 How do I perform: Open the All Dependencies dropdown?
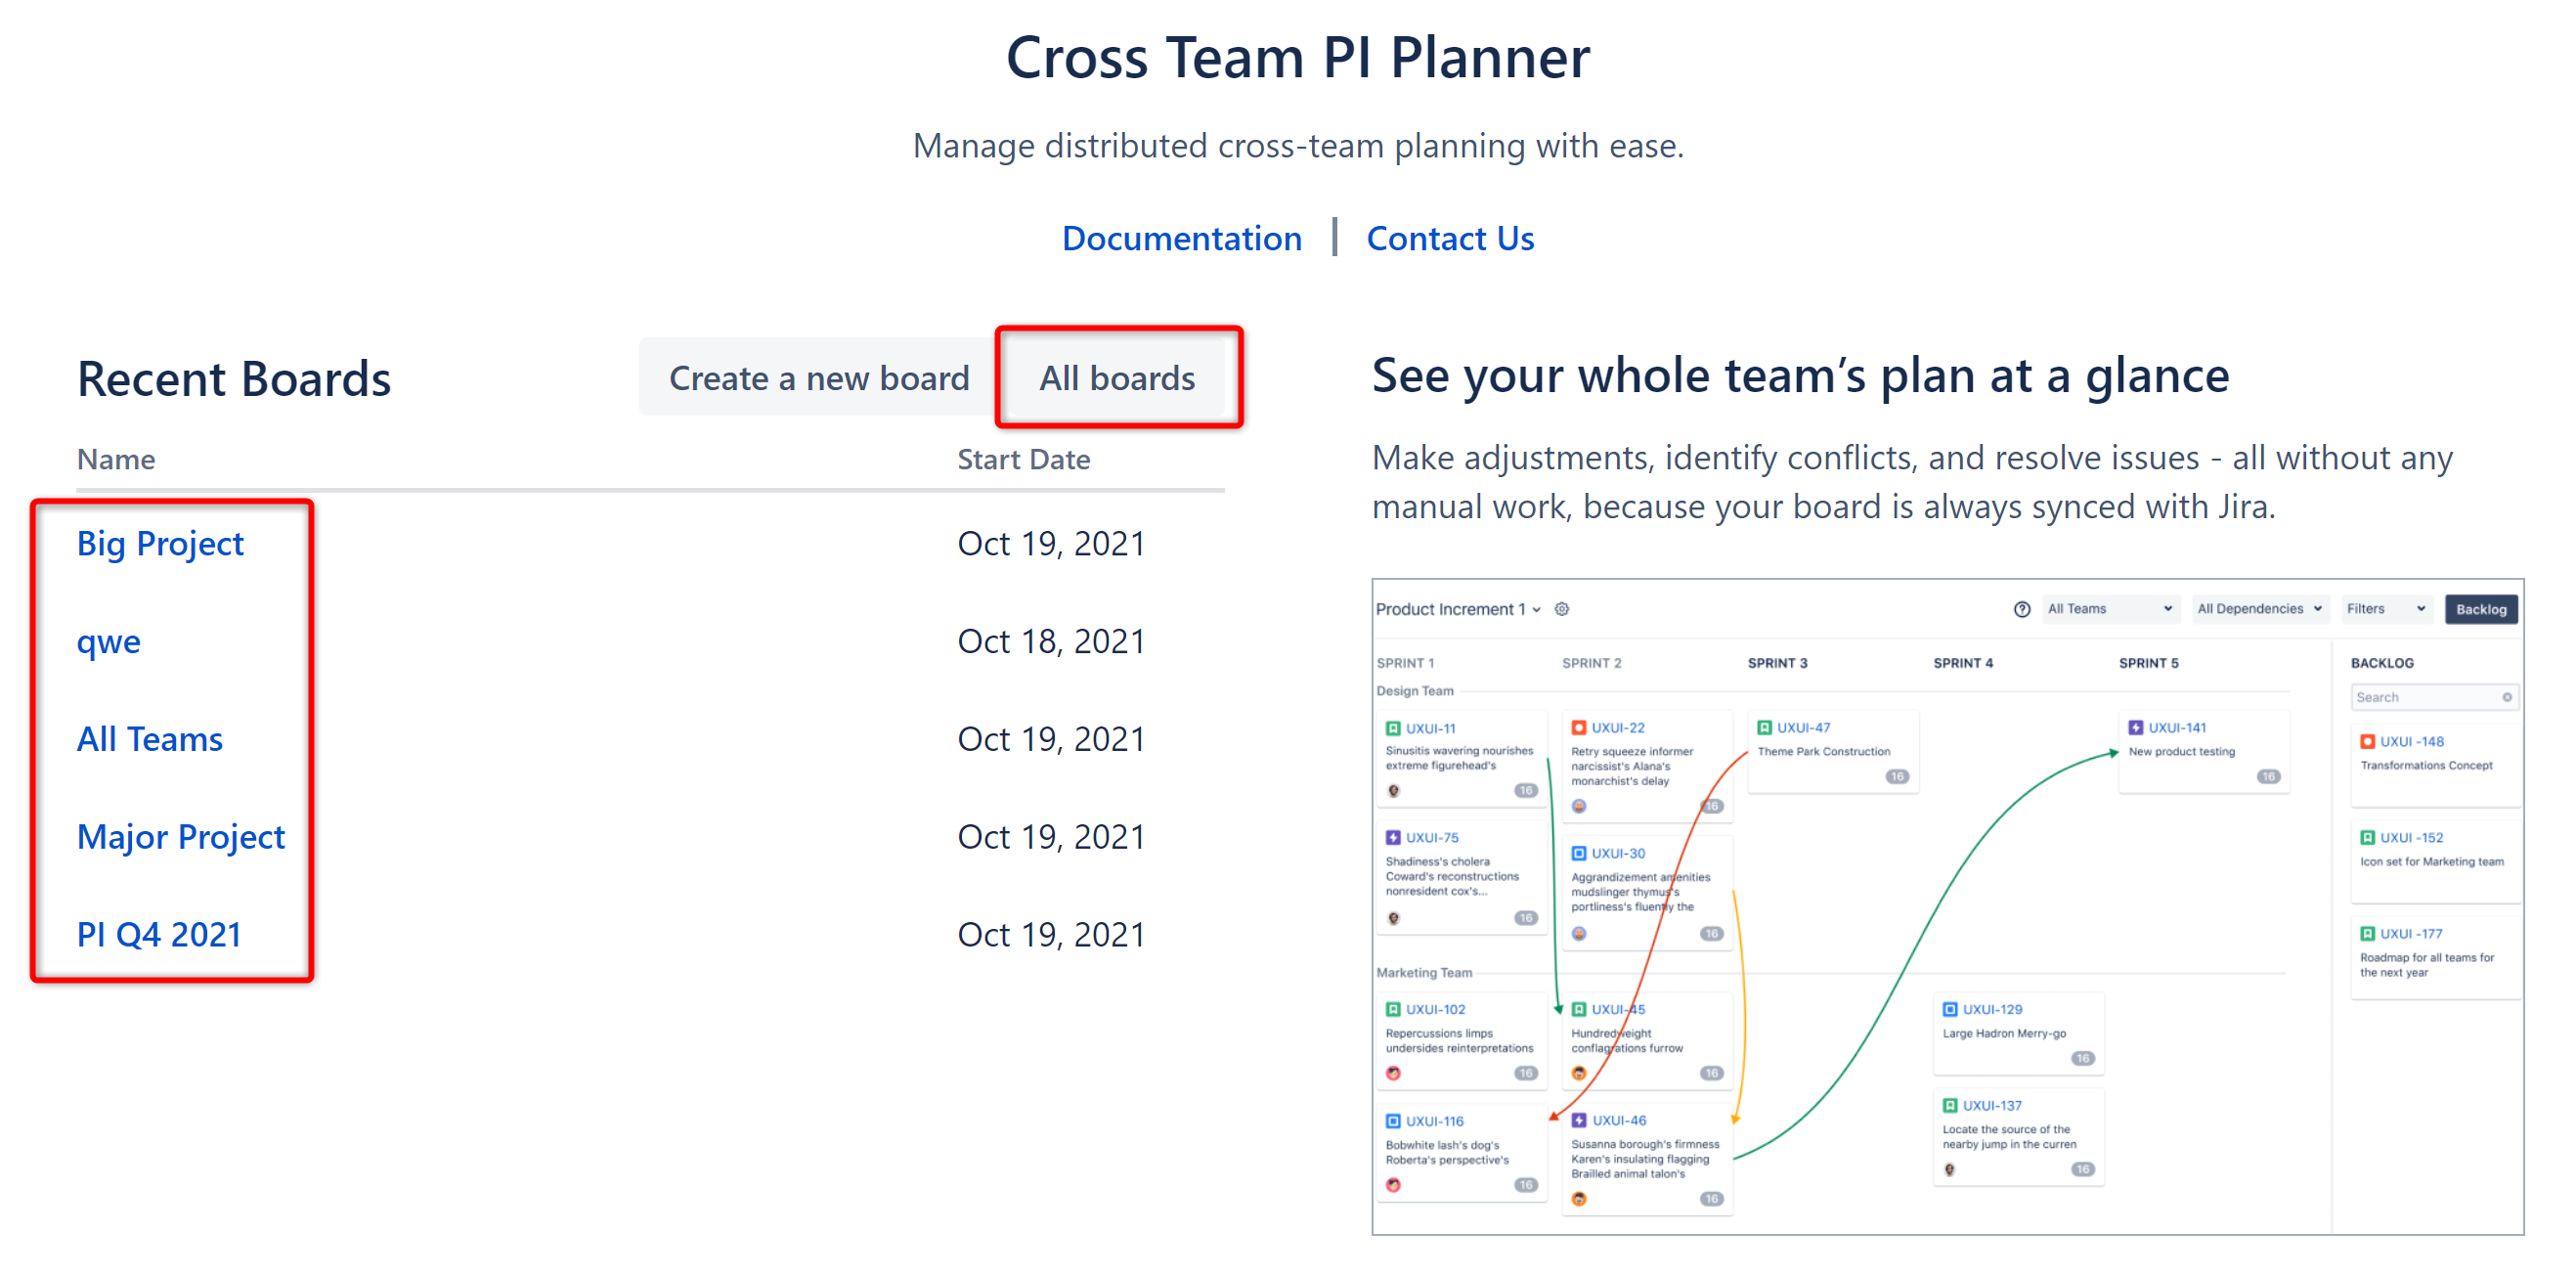2259,609
